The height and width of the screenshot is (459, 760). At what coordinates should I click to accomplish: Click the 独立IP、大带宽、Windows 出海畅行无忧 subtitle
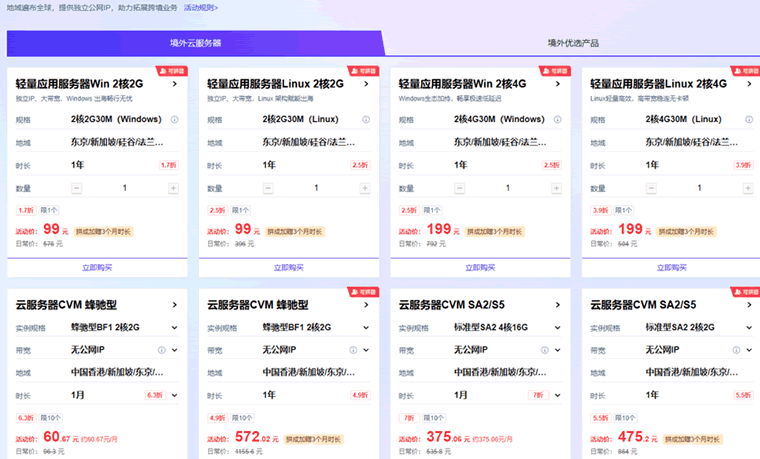(74, 98)
